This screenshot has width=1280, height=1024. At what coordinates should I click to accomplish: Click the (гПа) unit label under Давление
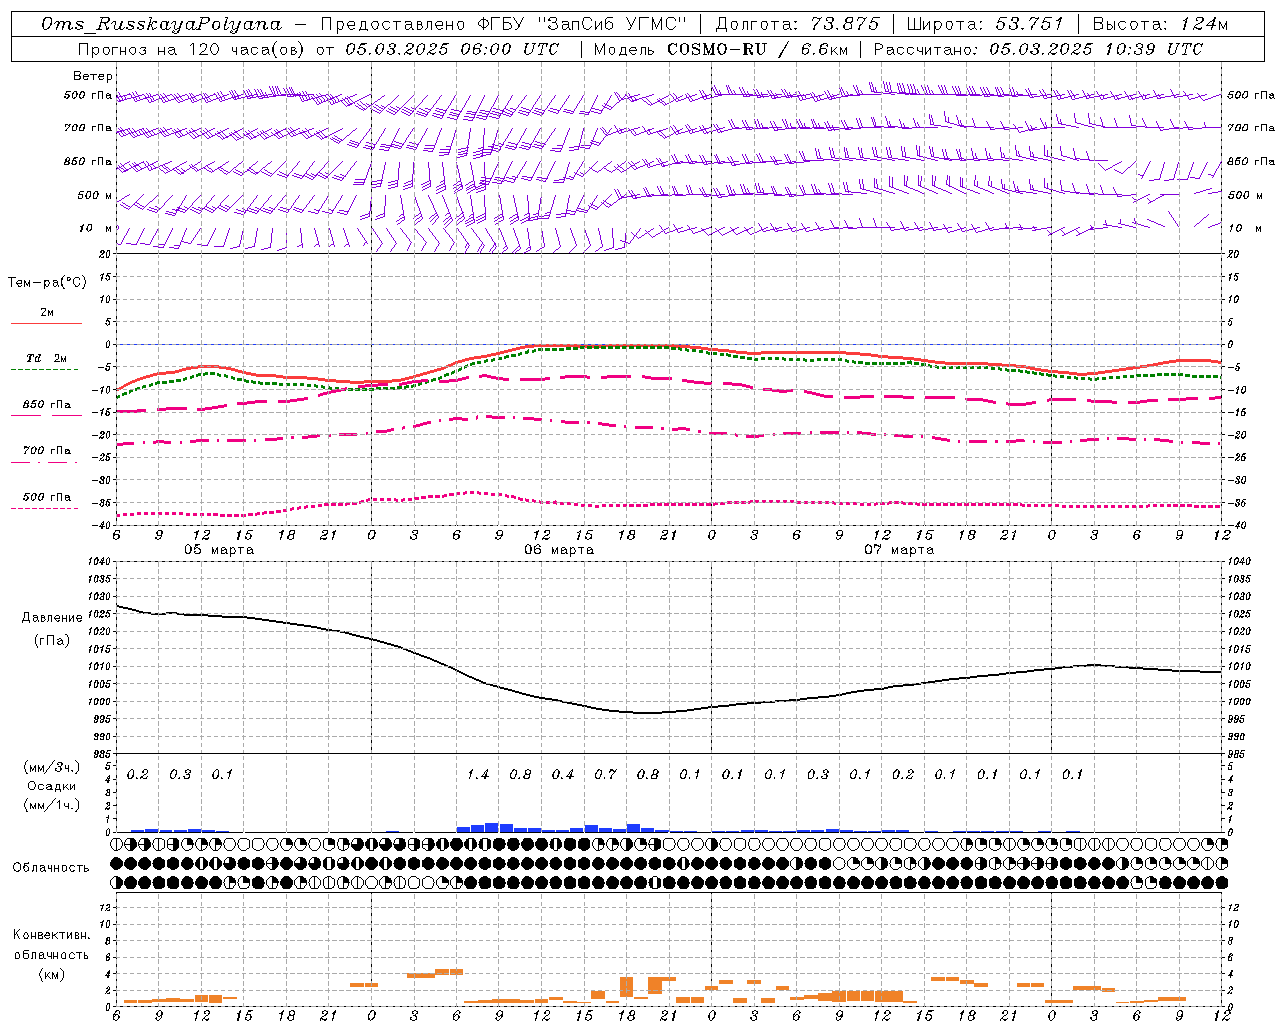(x=52, y=640)
